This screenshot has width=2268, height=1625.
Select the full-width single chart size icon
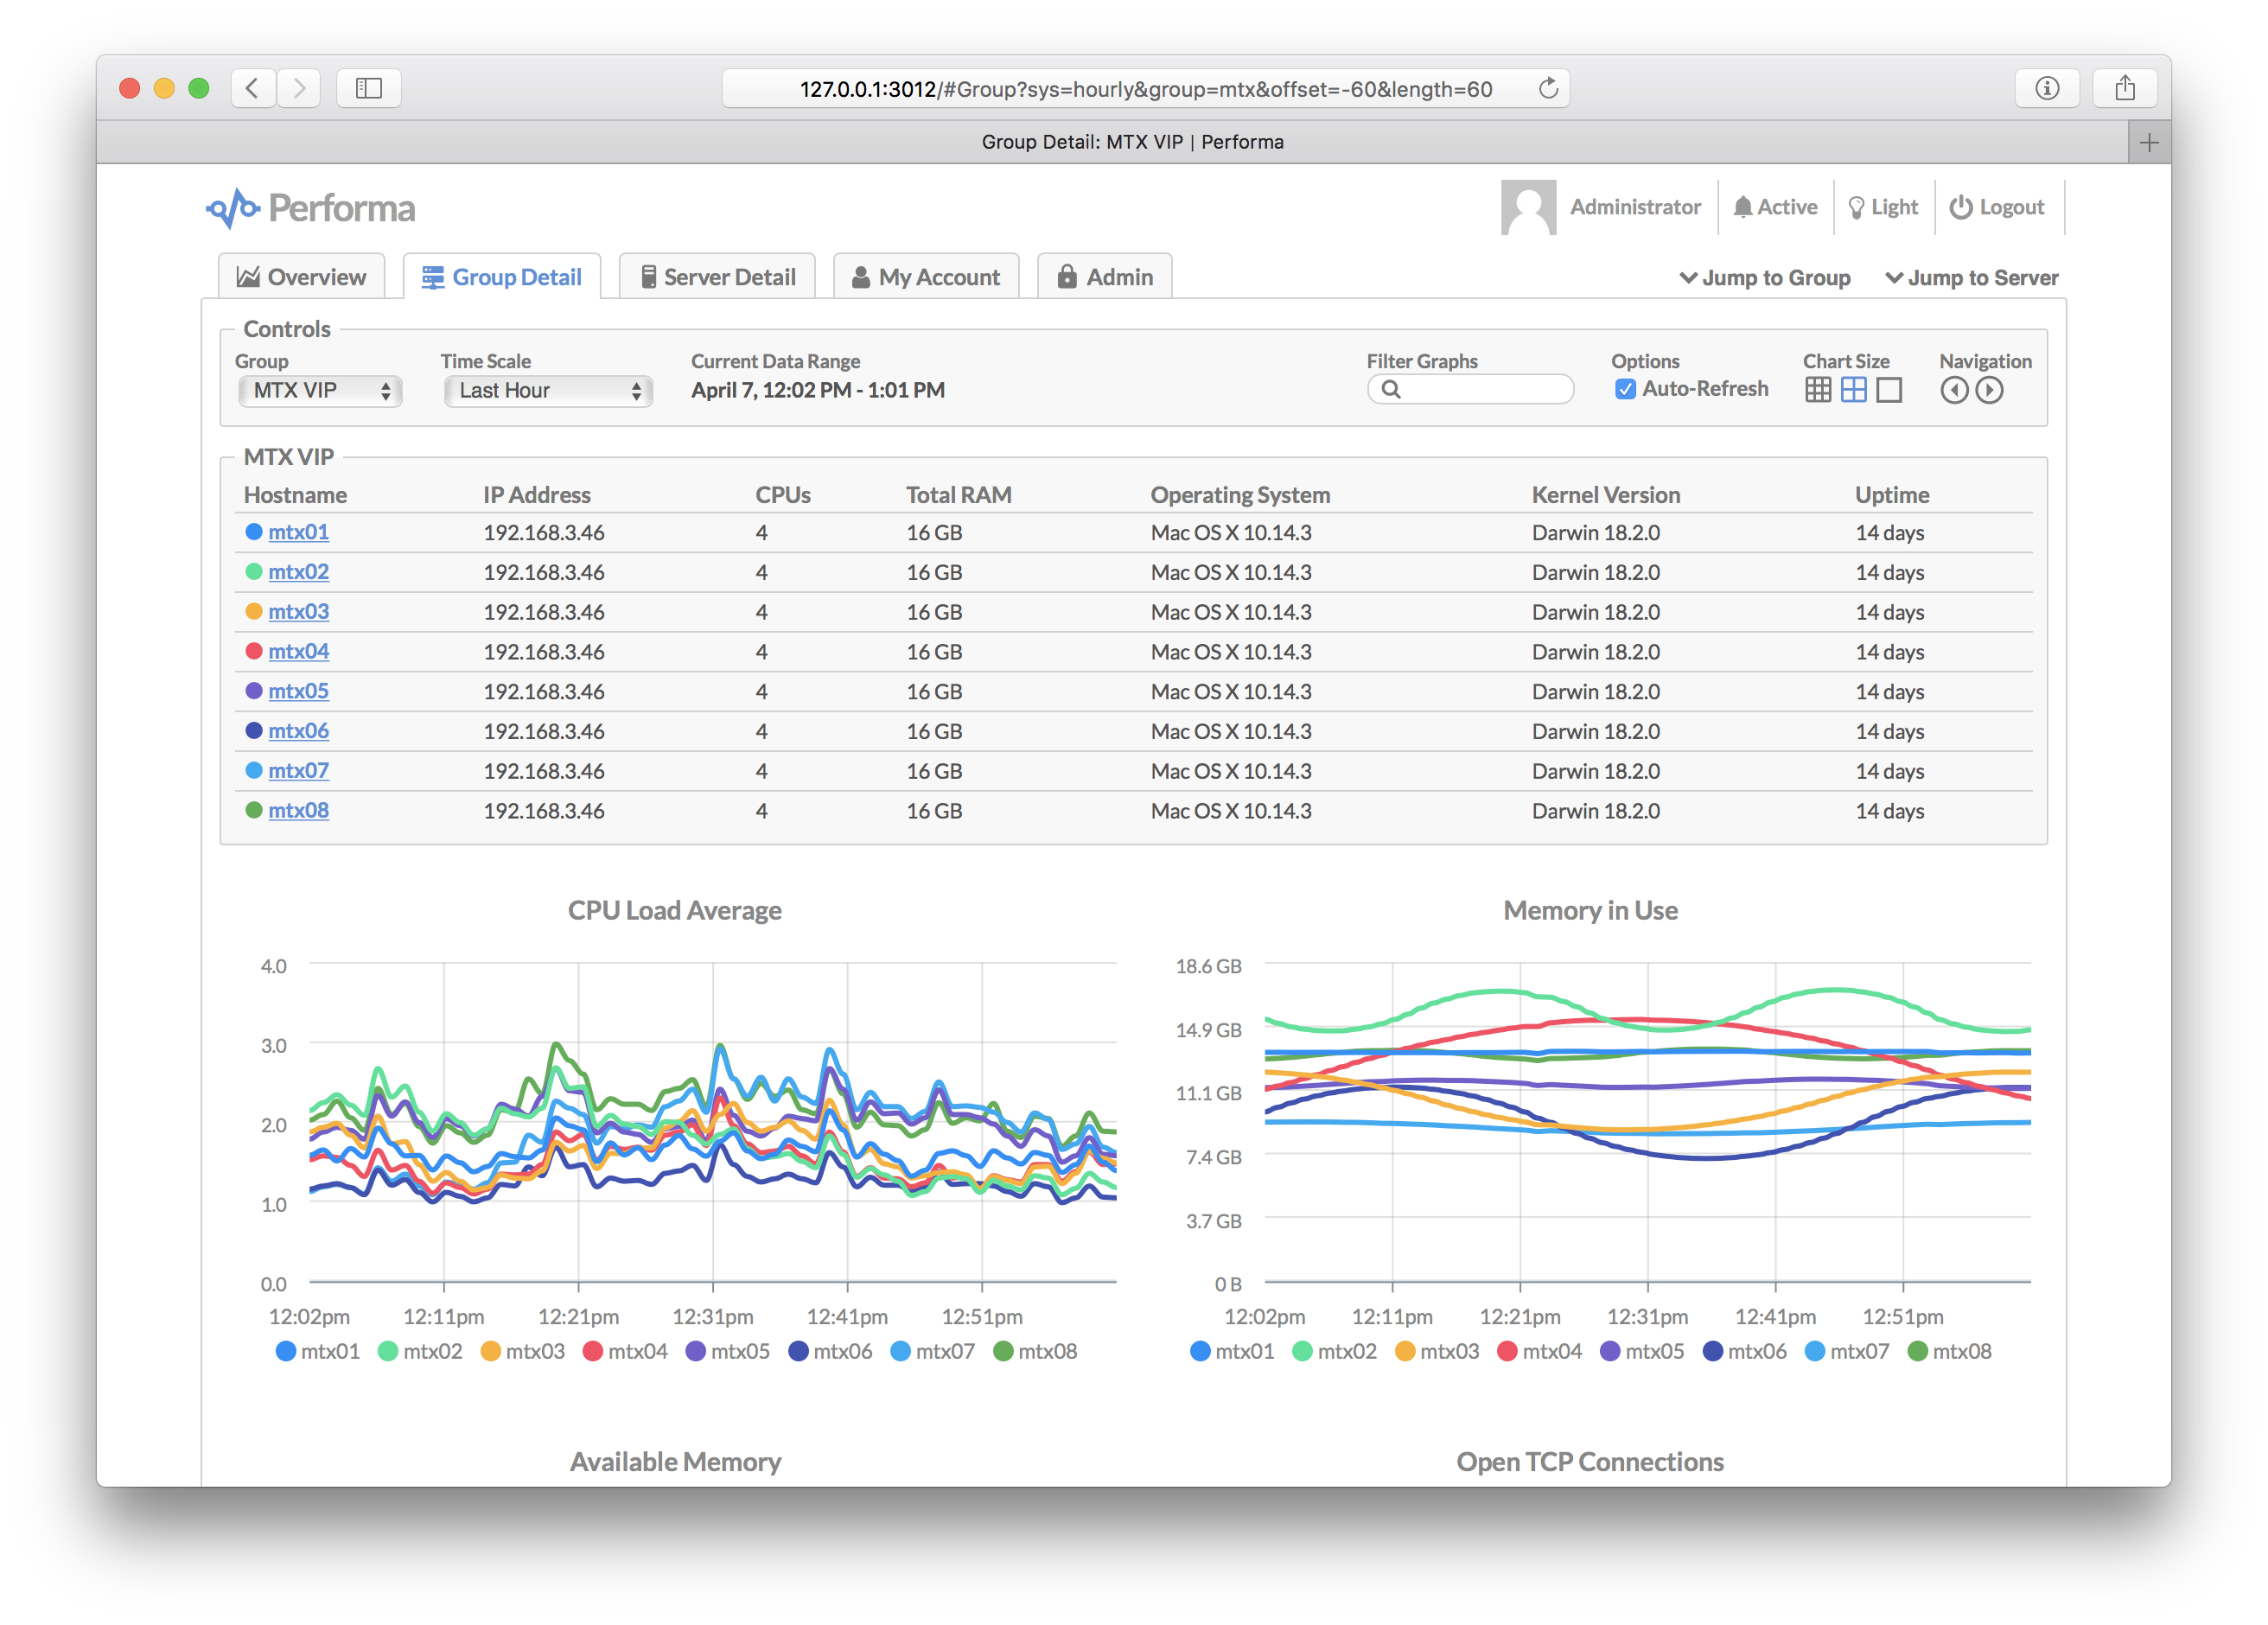coord(1888,390)
